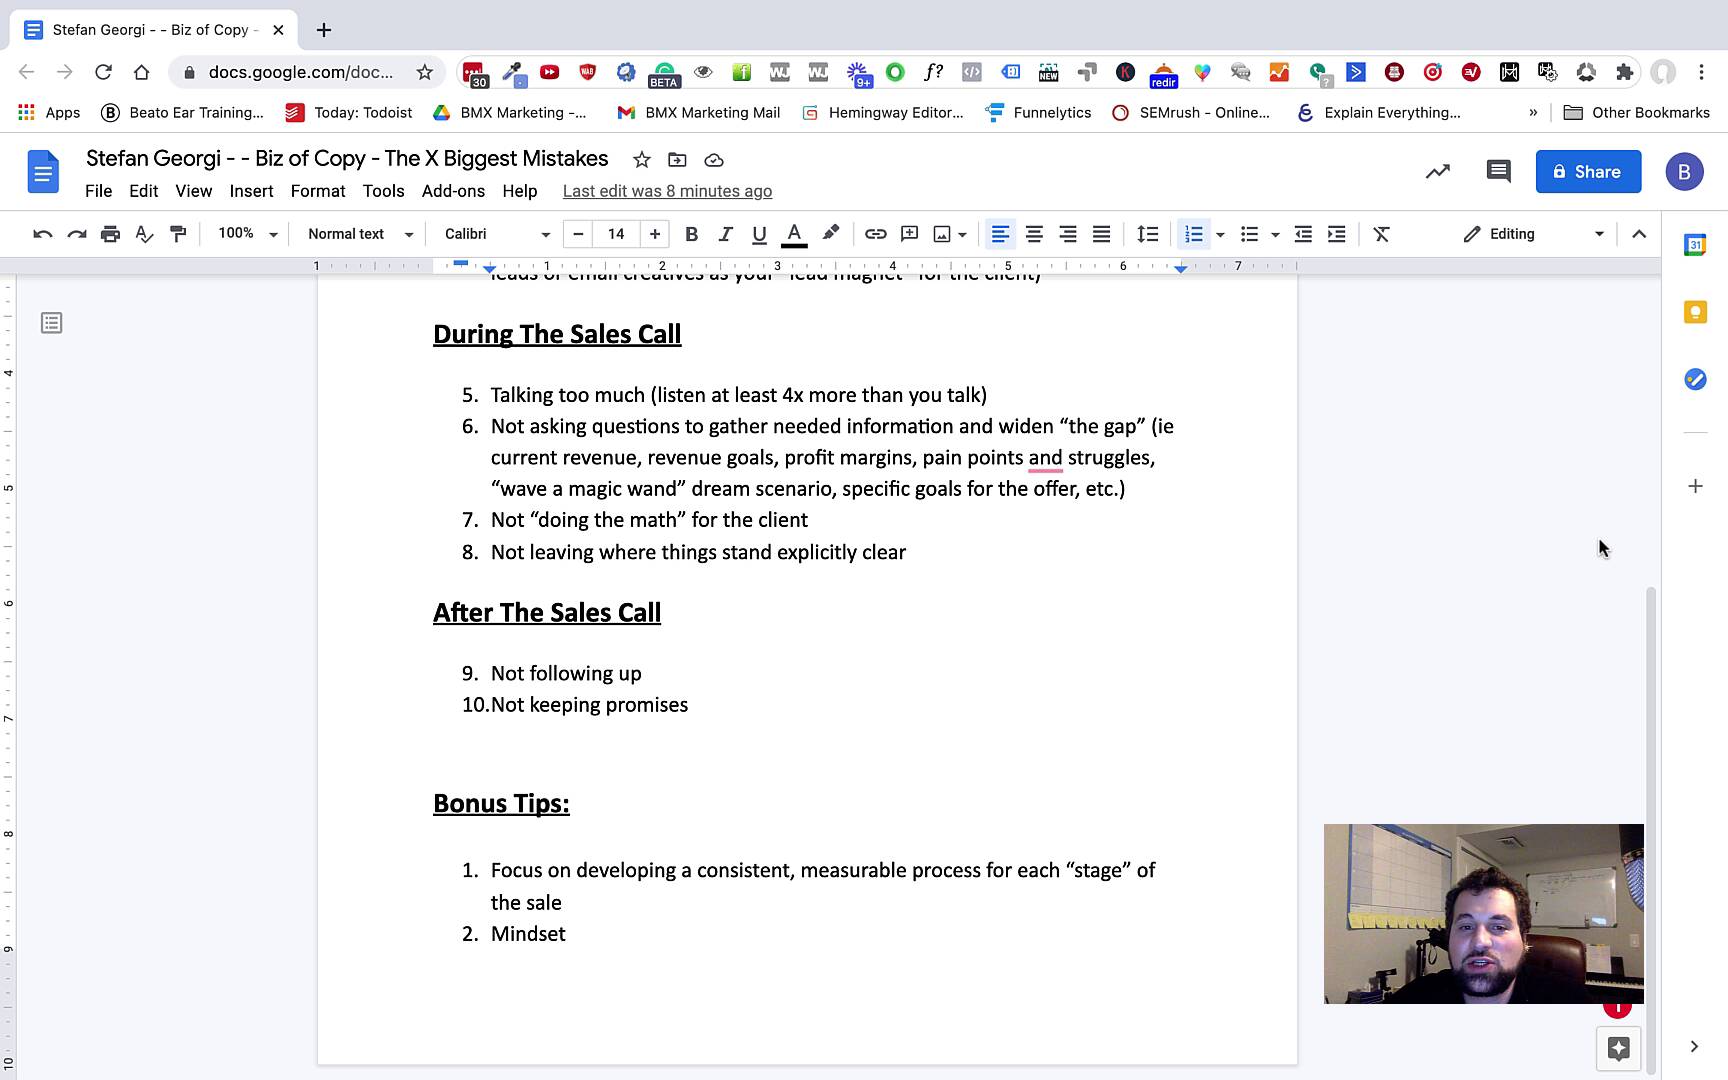Open the 'Last edit was 8 minutes ago' link
The width and height of the screenshot is (1728, 1080).
pos(667,191)
